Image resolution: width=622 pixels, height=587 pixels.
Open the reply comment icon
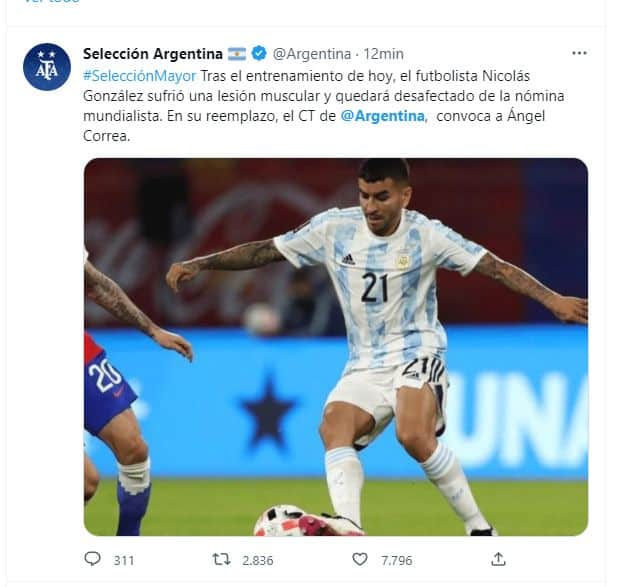[x=92, y=559]
